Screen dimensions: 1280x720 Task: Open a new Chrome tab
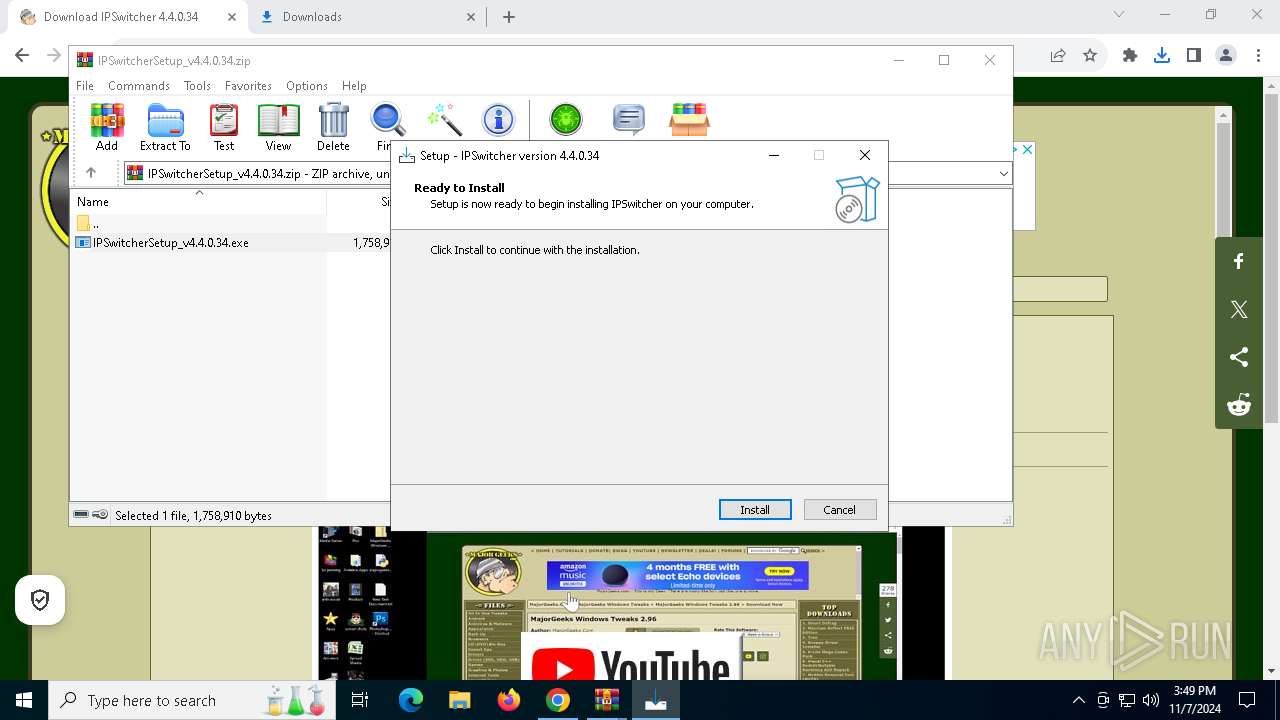[x=509, y=17]
